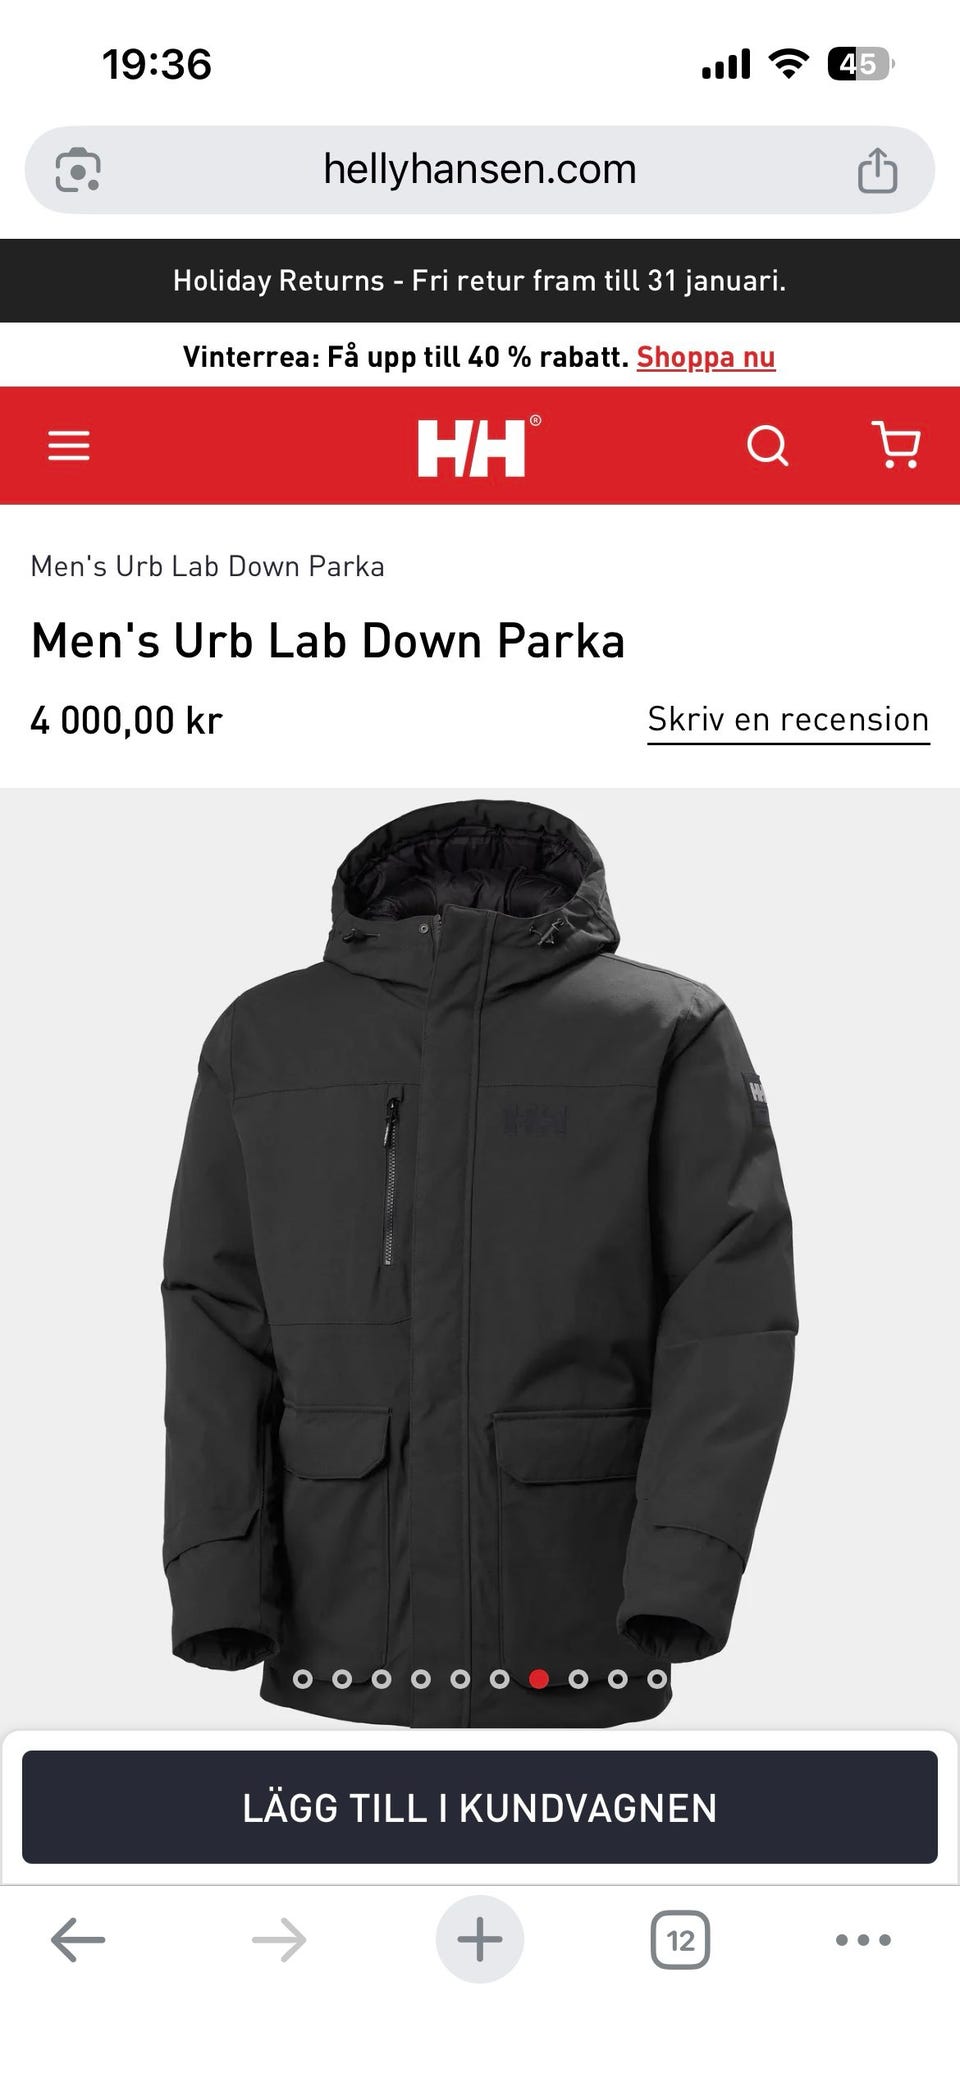This screenshot has height=2078, width=960.
Task: Open the tab switcher showing 12 tabs
Action: coord(680,1940)
